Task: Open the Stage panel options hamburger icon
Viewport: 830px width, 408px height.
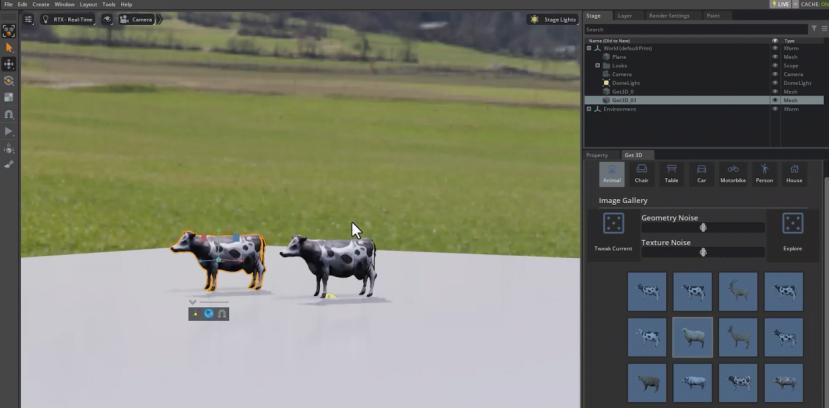Action: pyautogui.click(x=824, y=29)
